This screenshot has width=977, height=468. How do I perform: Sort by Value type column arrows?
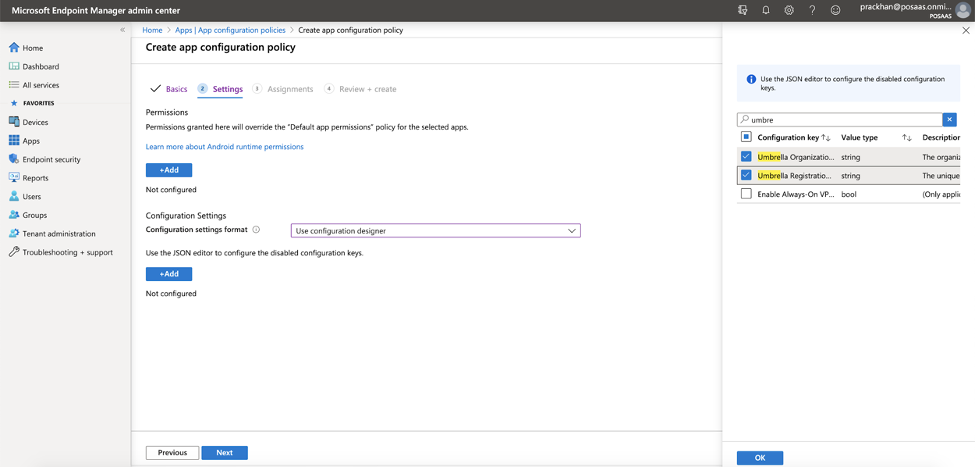pyautogui.click(x=907, y=138)
